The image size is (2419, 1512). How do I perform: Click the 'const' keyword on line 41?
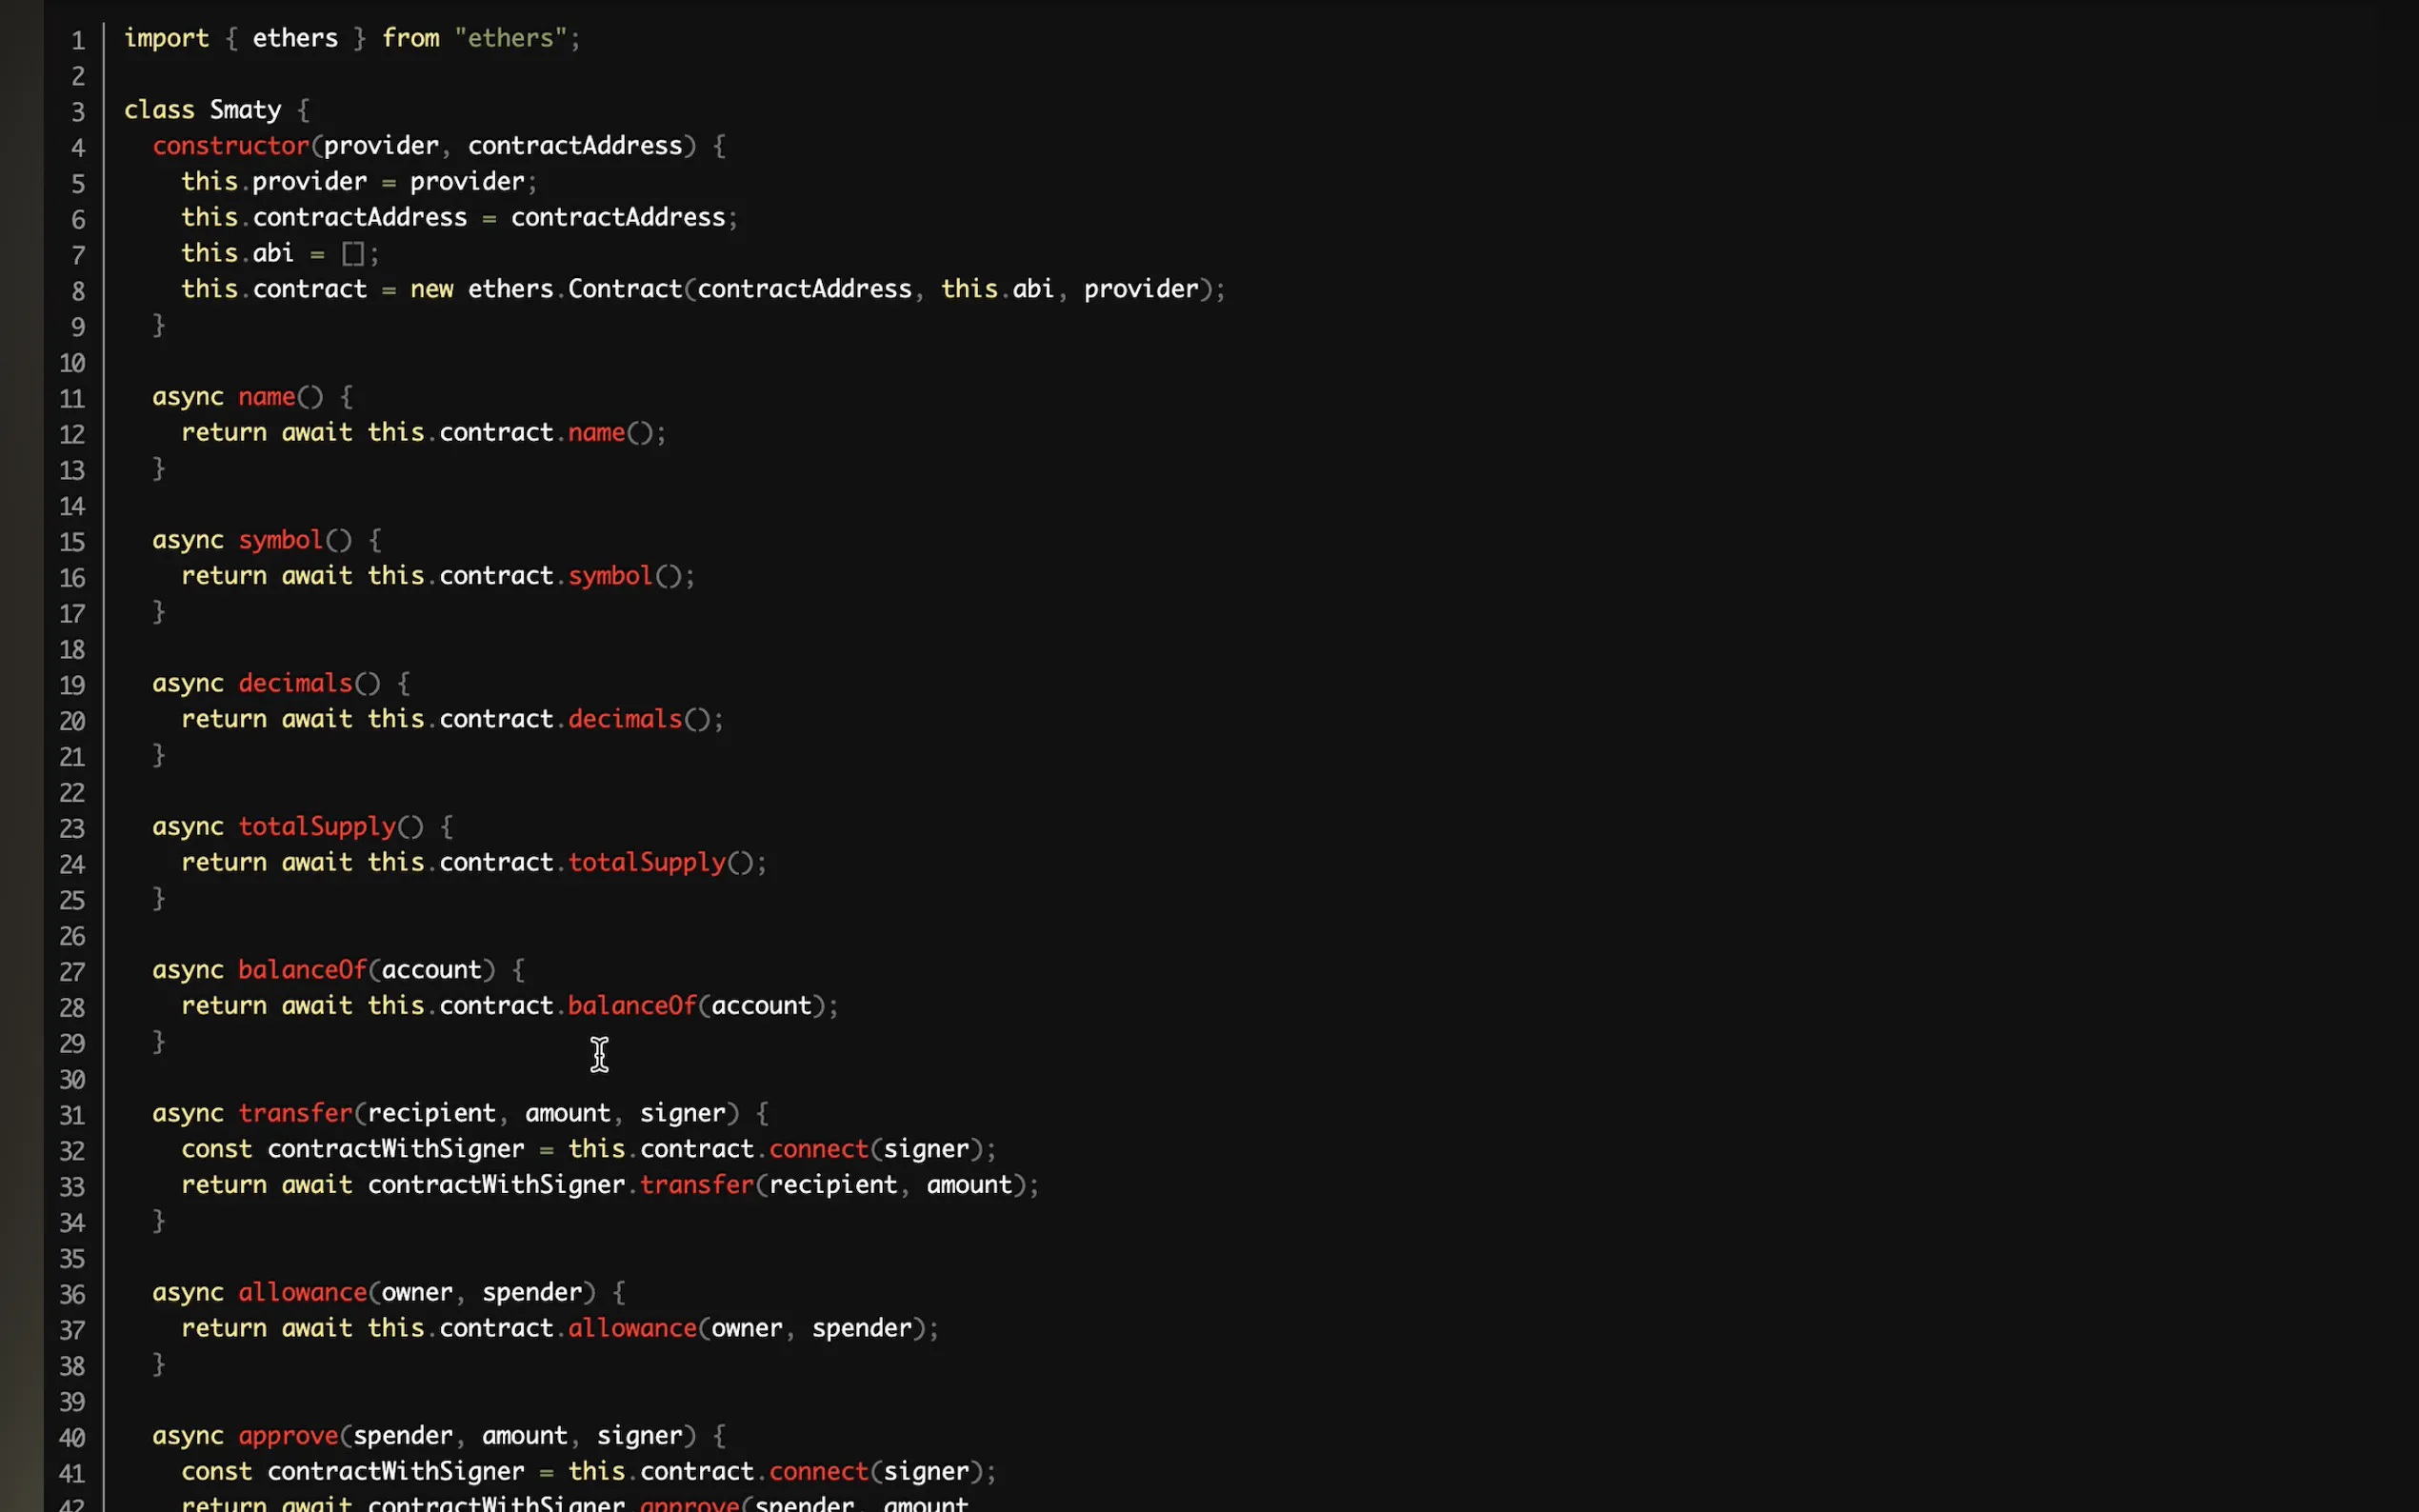217,1472
